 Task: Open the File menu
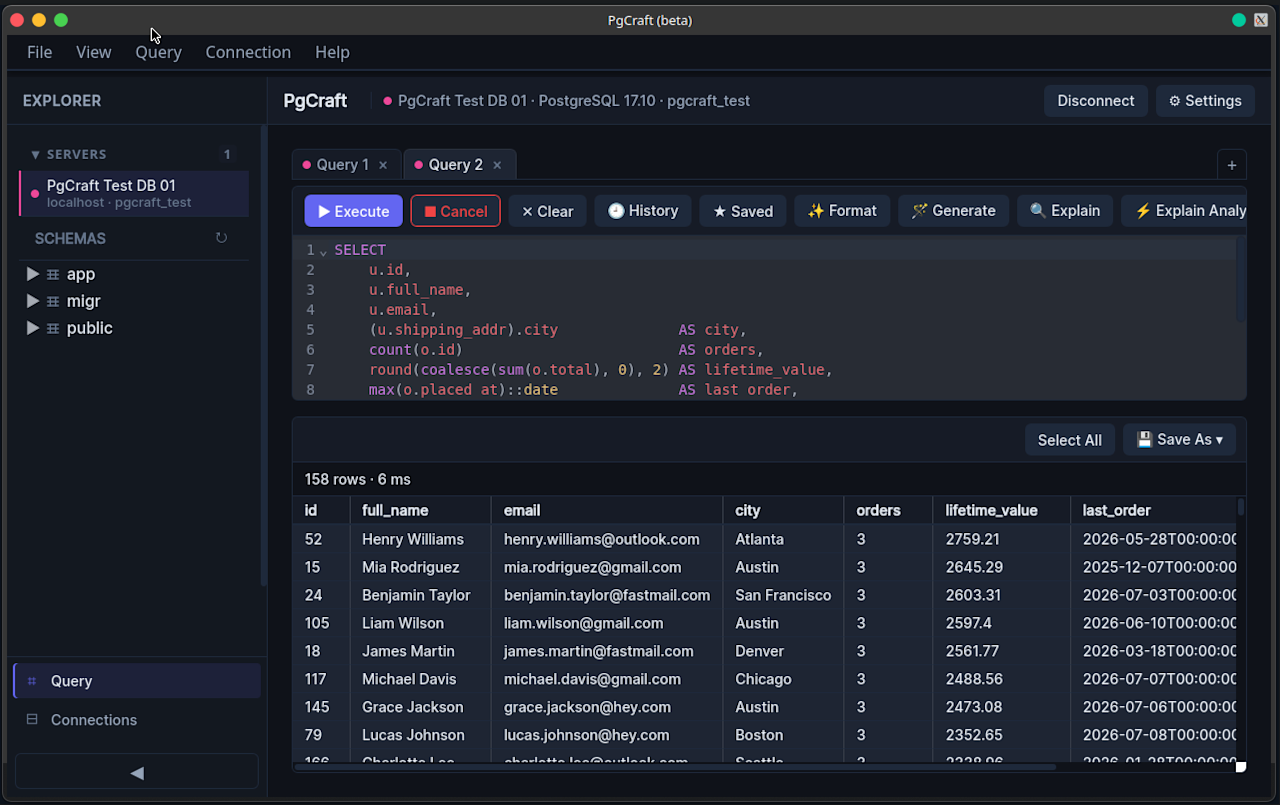pyautogui.click(x=40, y=52)
